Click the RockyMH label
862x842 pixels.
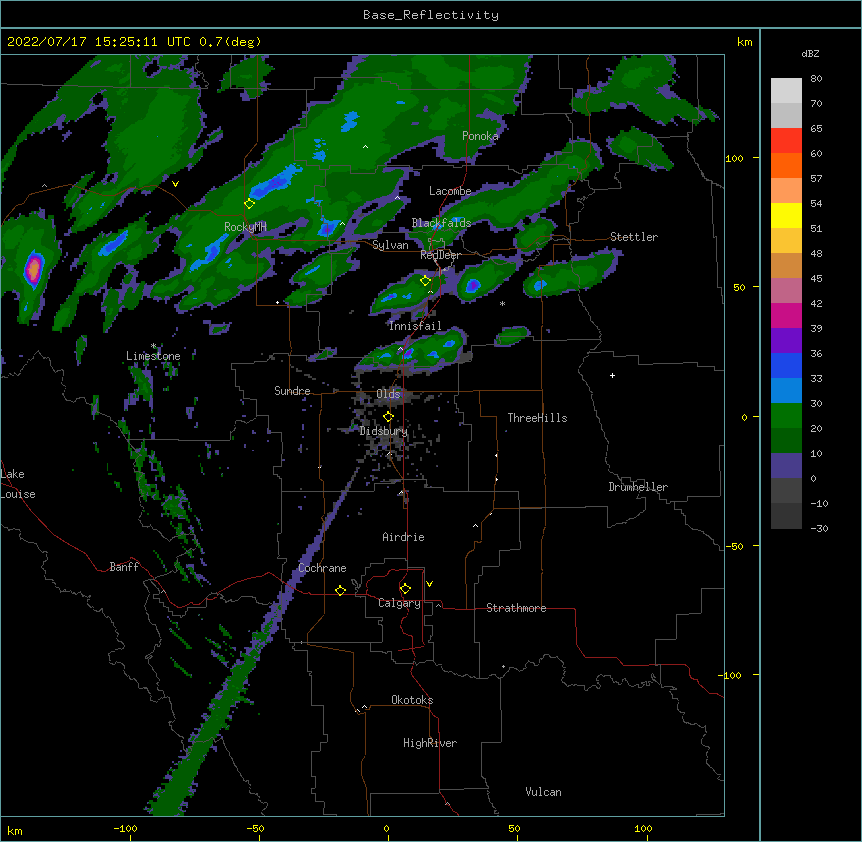(x=245, y=227)
